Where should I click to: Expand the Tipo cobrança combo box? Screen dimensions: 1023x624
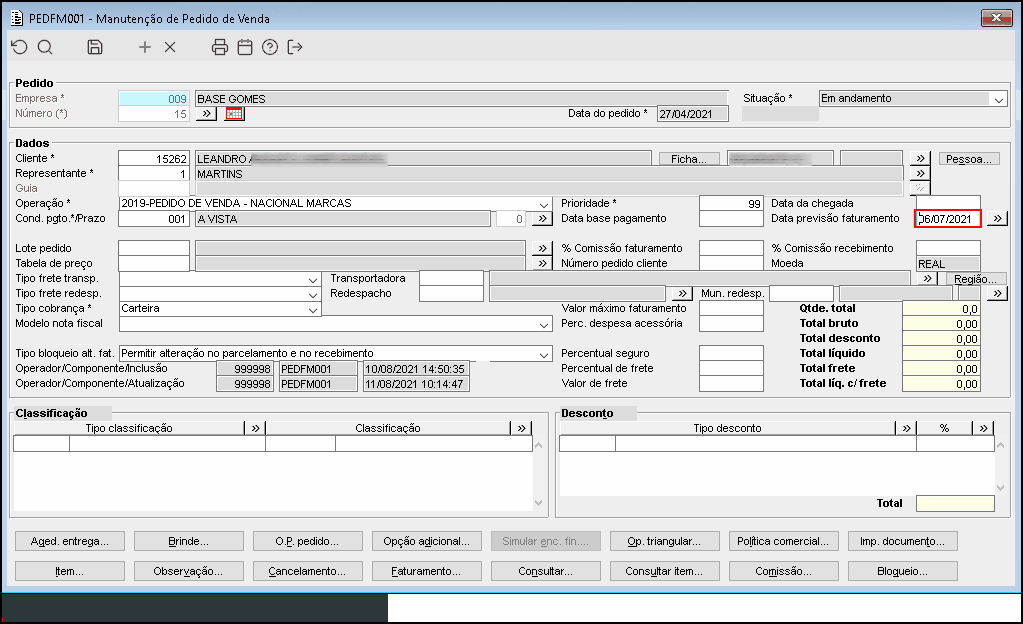coord(313,309)
